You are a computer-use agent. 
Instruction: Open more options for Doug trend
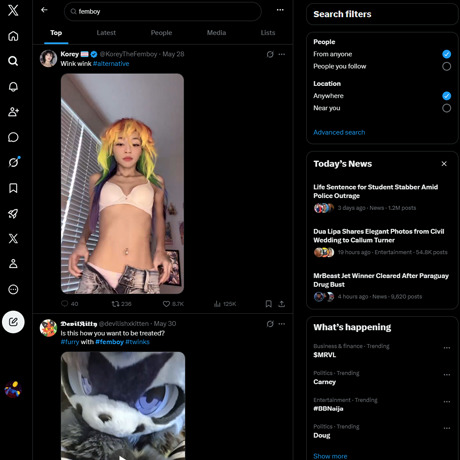pyautogui.click(x=447, y=428)
